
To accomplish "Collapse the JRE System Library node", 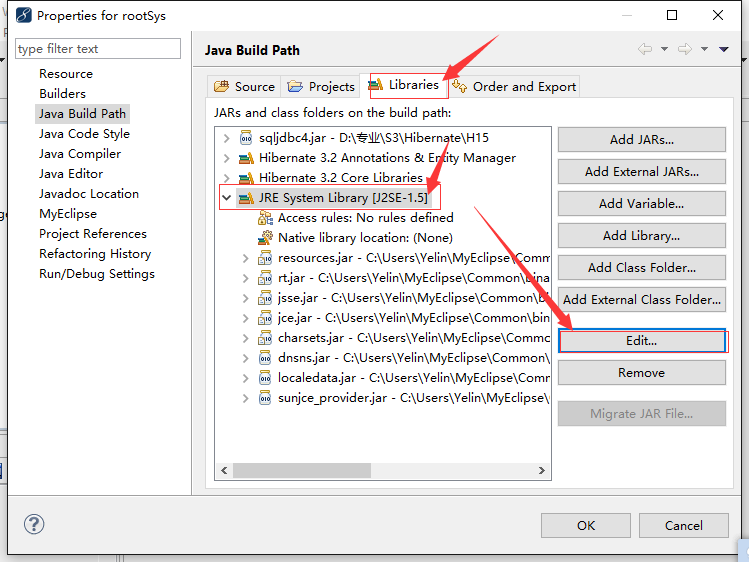I will [227, 198].
